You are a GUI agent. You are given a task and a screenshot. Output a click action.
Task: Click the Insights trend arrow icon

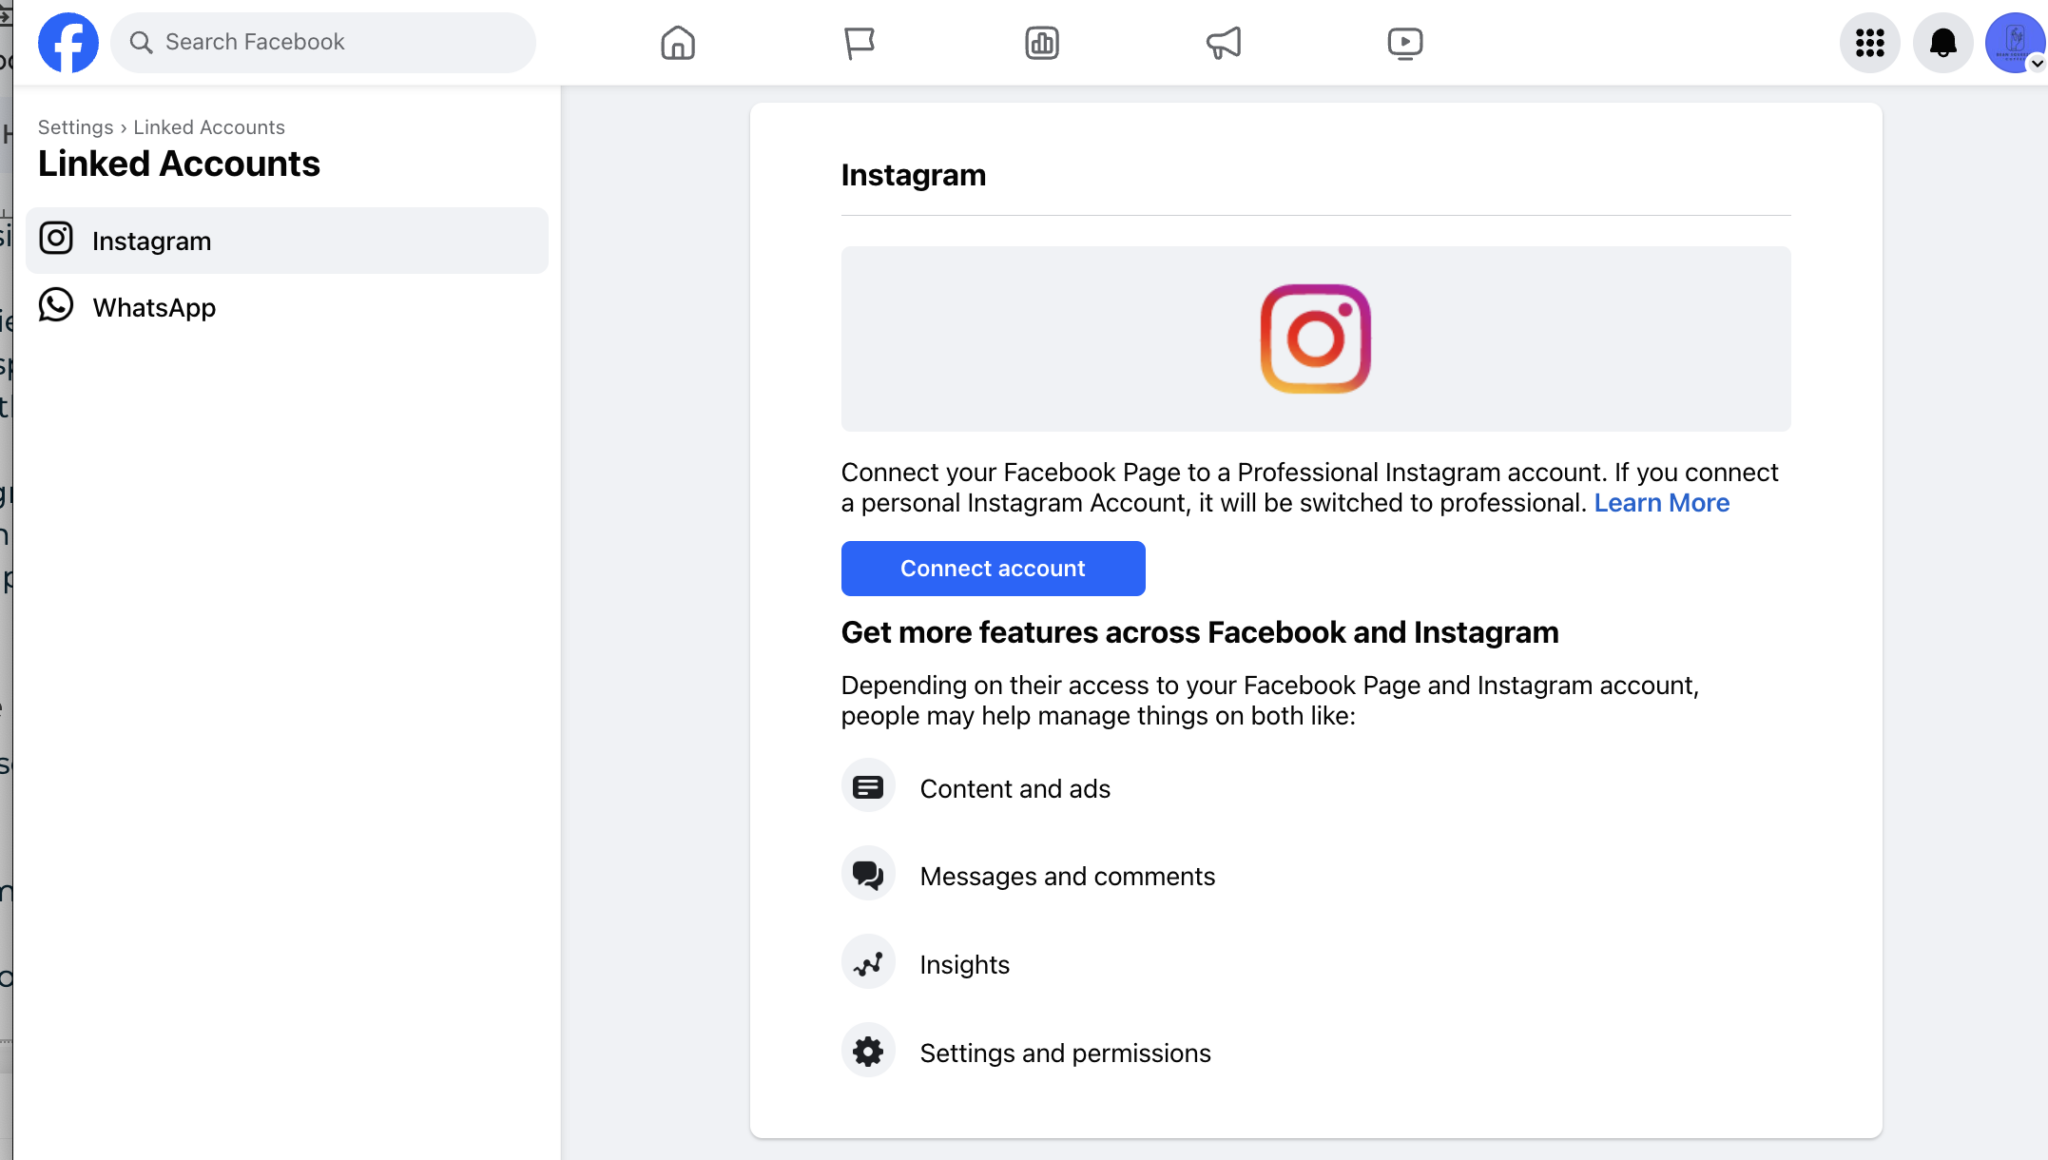(x=868, y=962)
